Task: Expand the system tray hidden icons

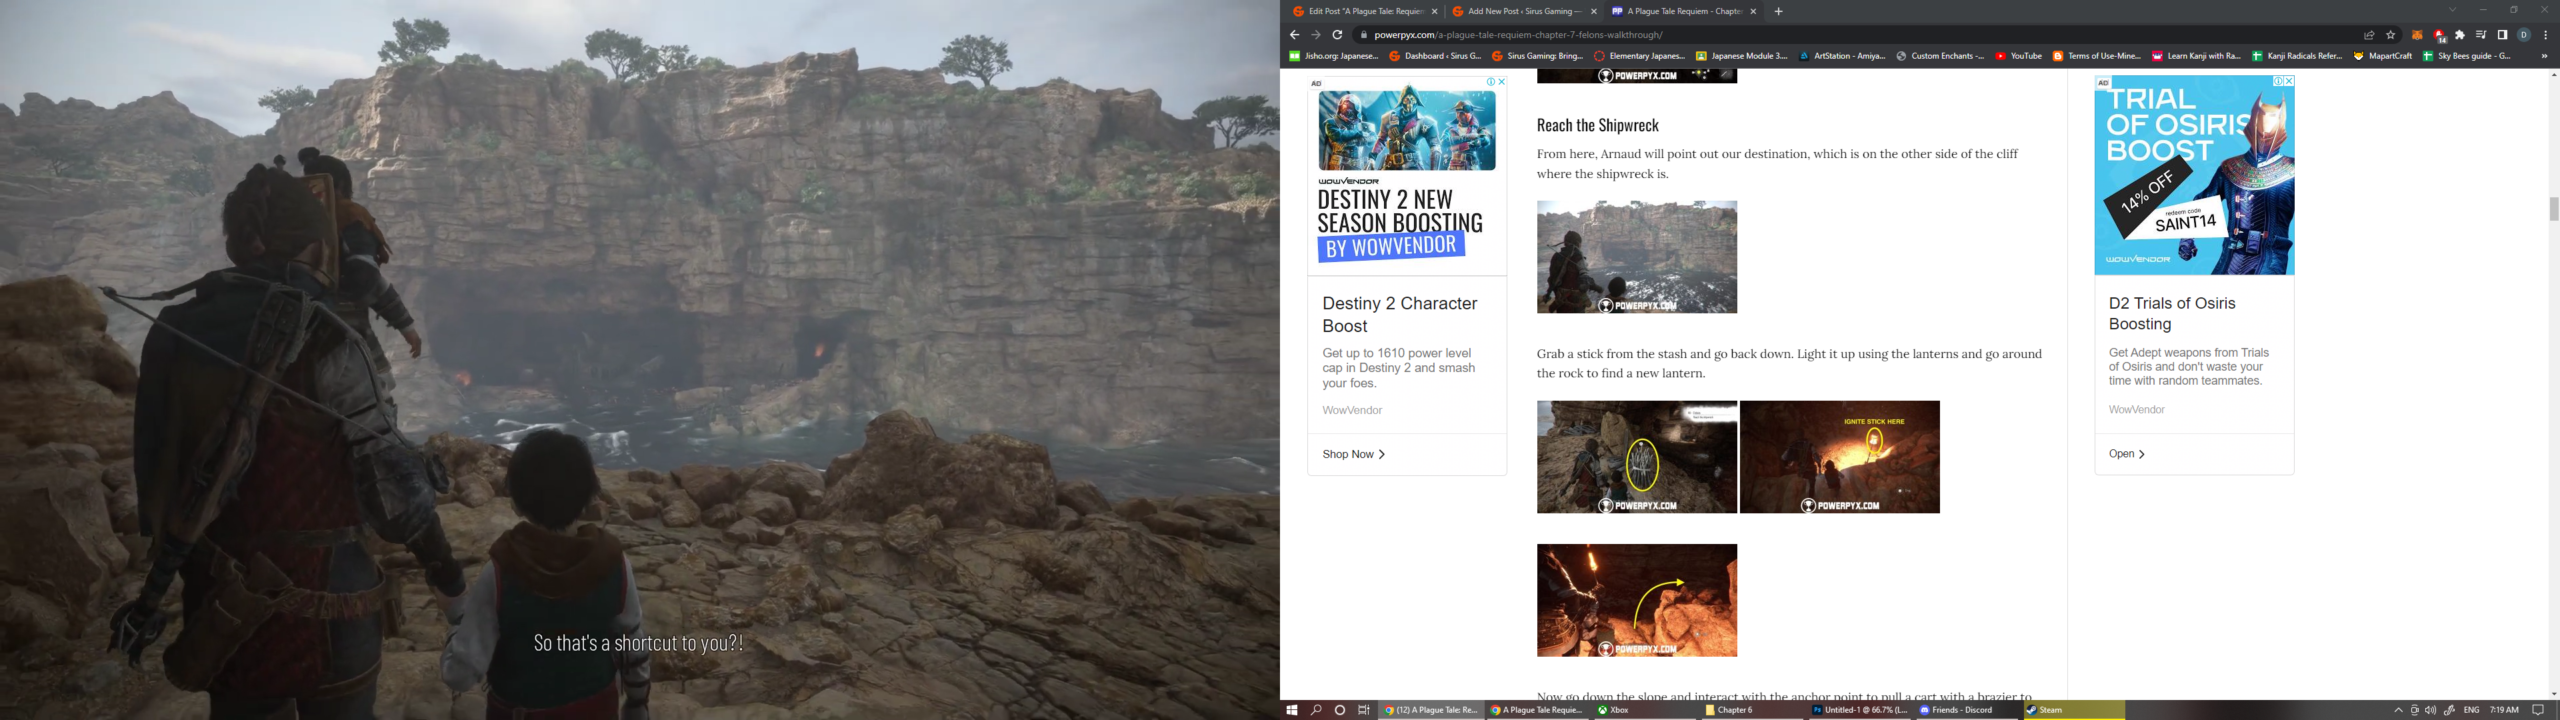Action: click(2398, 710)
